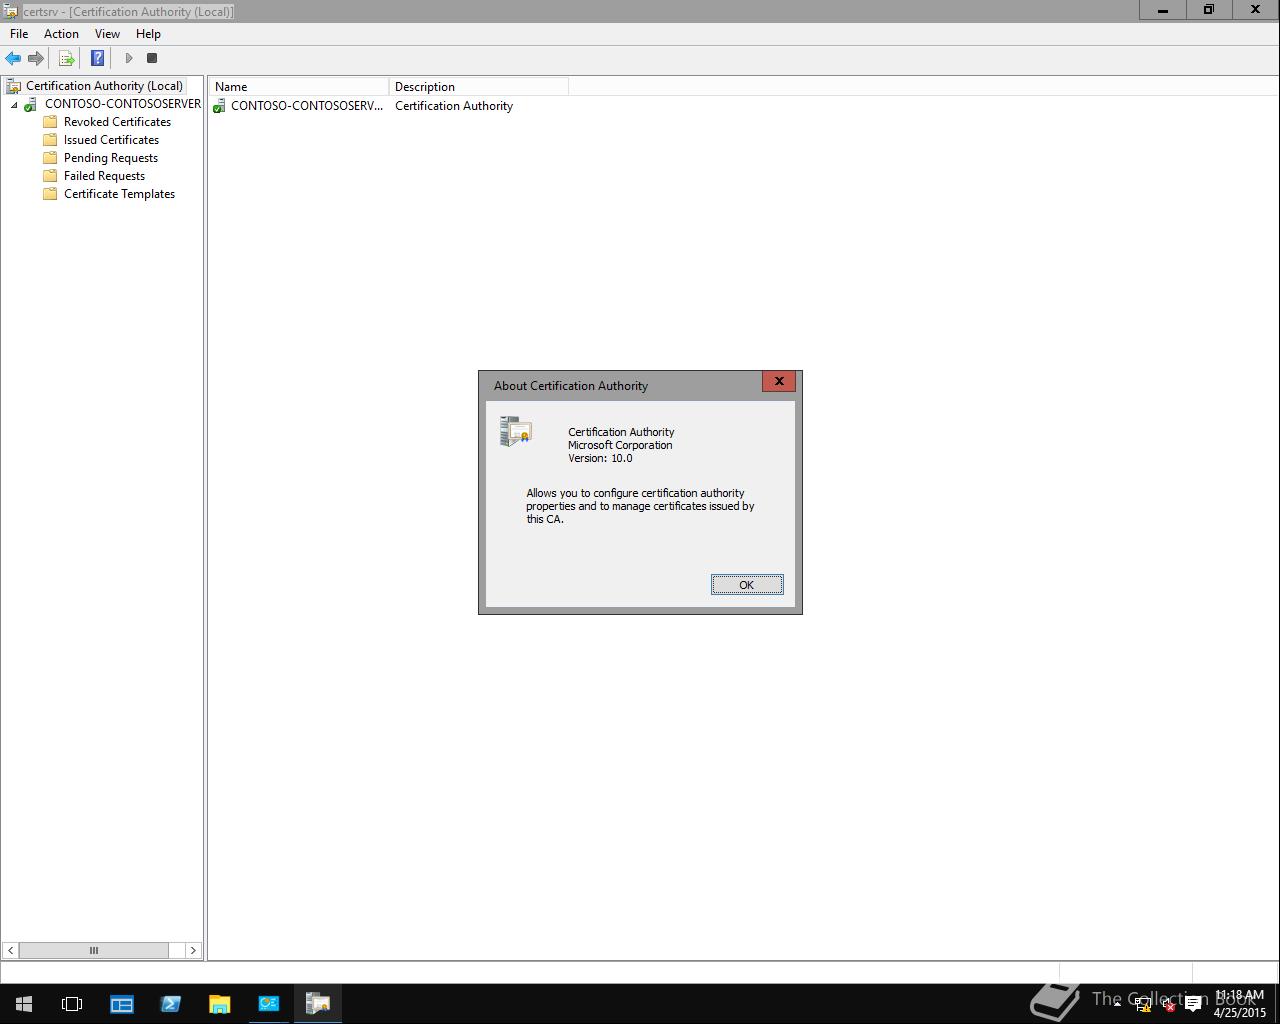Open Help via the blue question-mark icon
This screenshot has width=1280, height=1024.
[x=97, y=58]
